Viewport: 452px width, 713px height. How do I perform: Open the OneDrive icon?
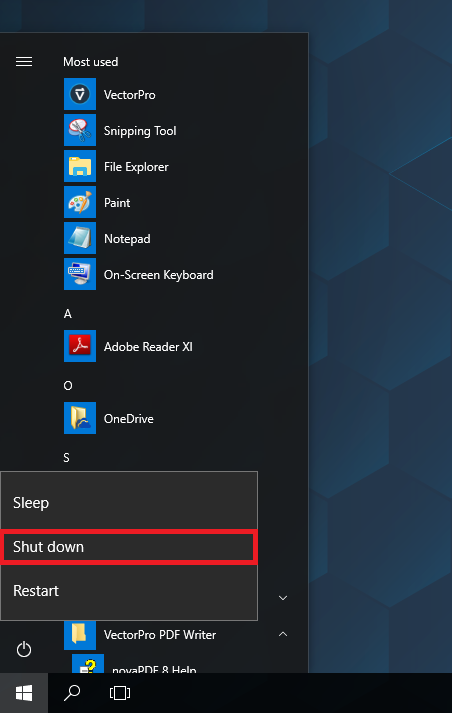tap(80, 418)
